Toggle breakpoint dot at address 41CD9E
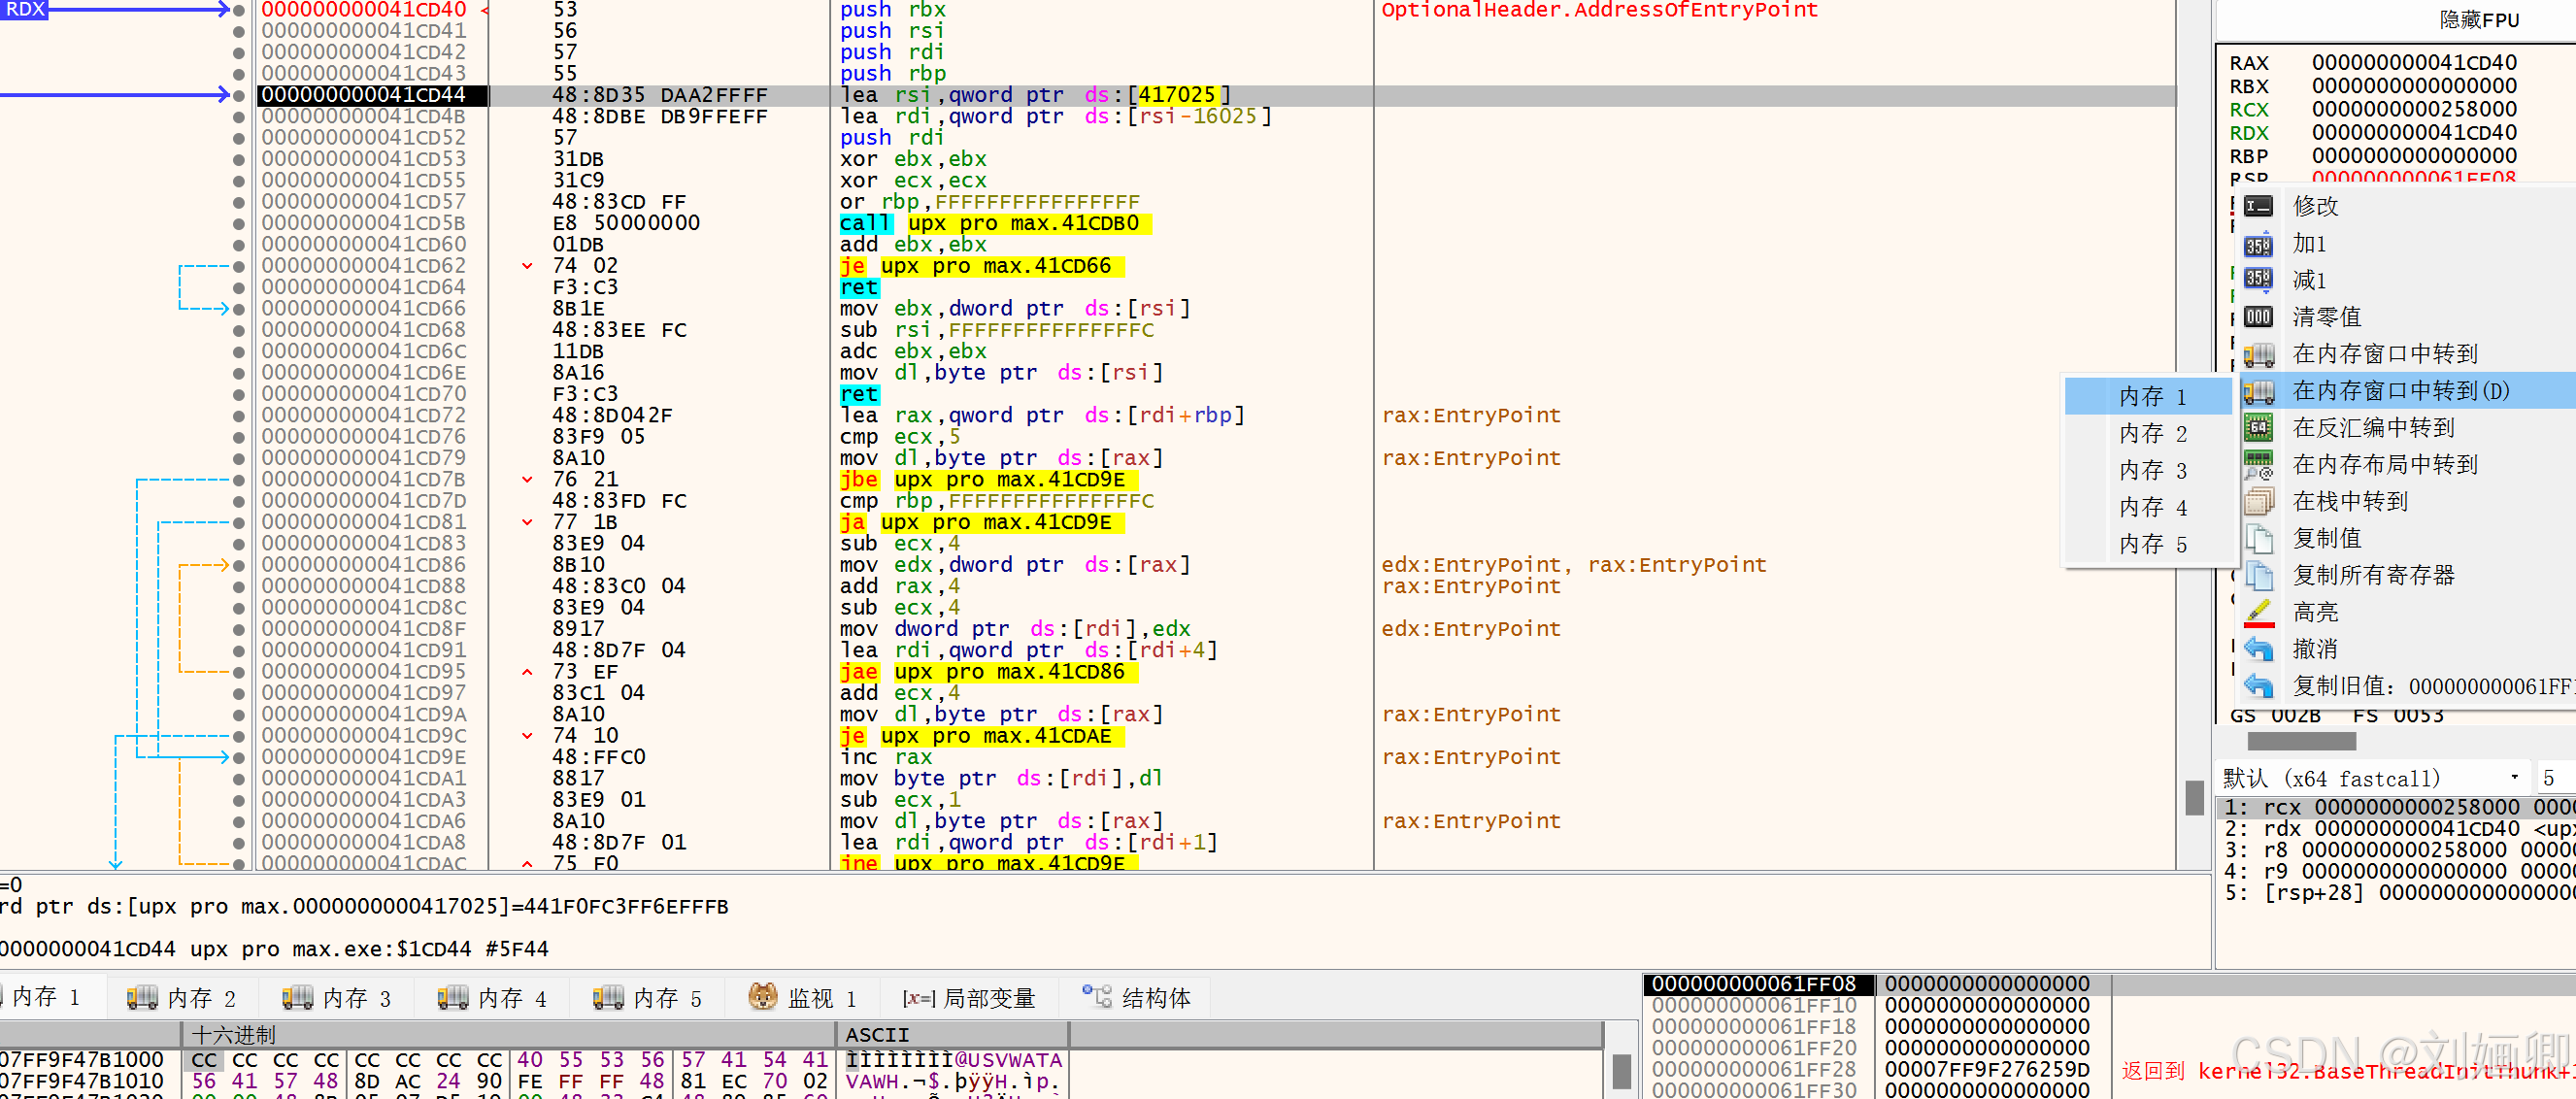The height and width of the screenshot is (1099, 2576). (x=238, y=757)
